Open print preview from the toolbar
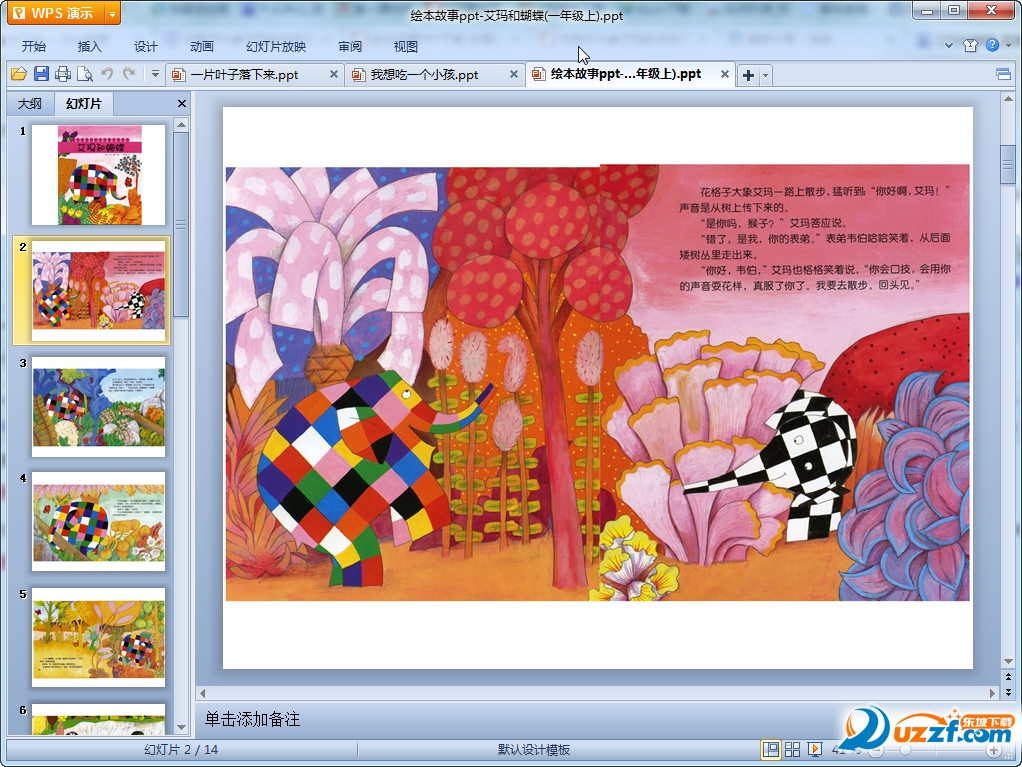 85,74
